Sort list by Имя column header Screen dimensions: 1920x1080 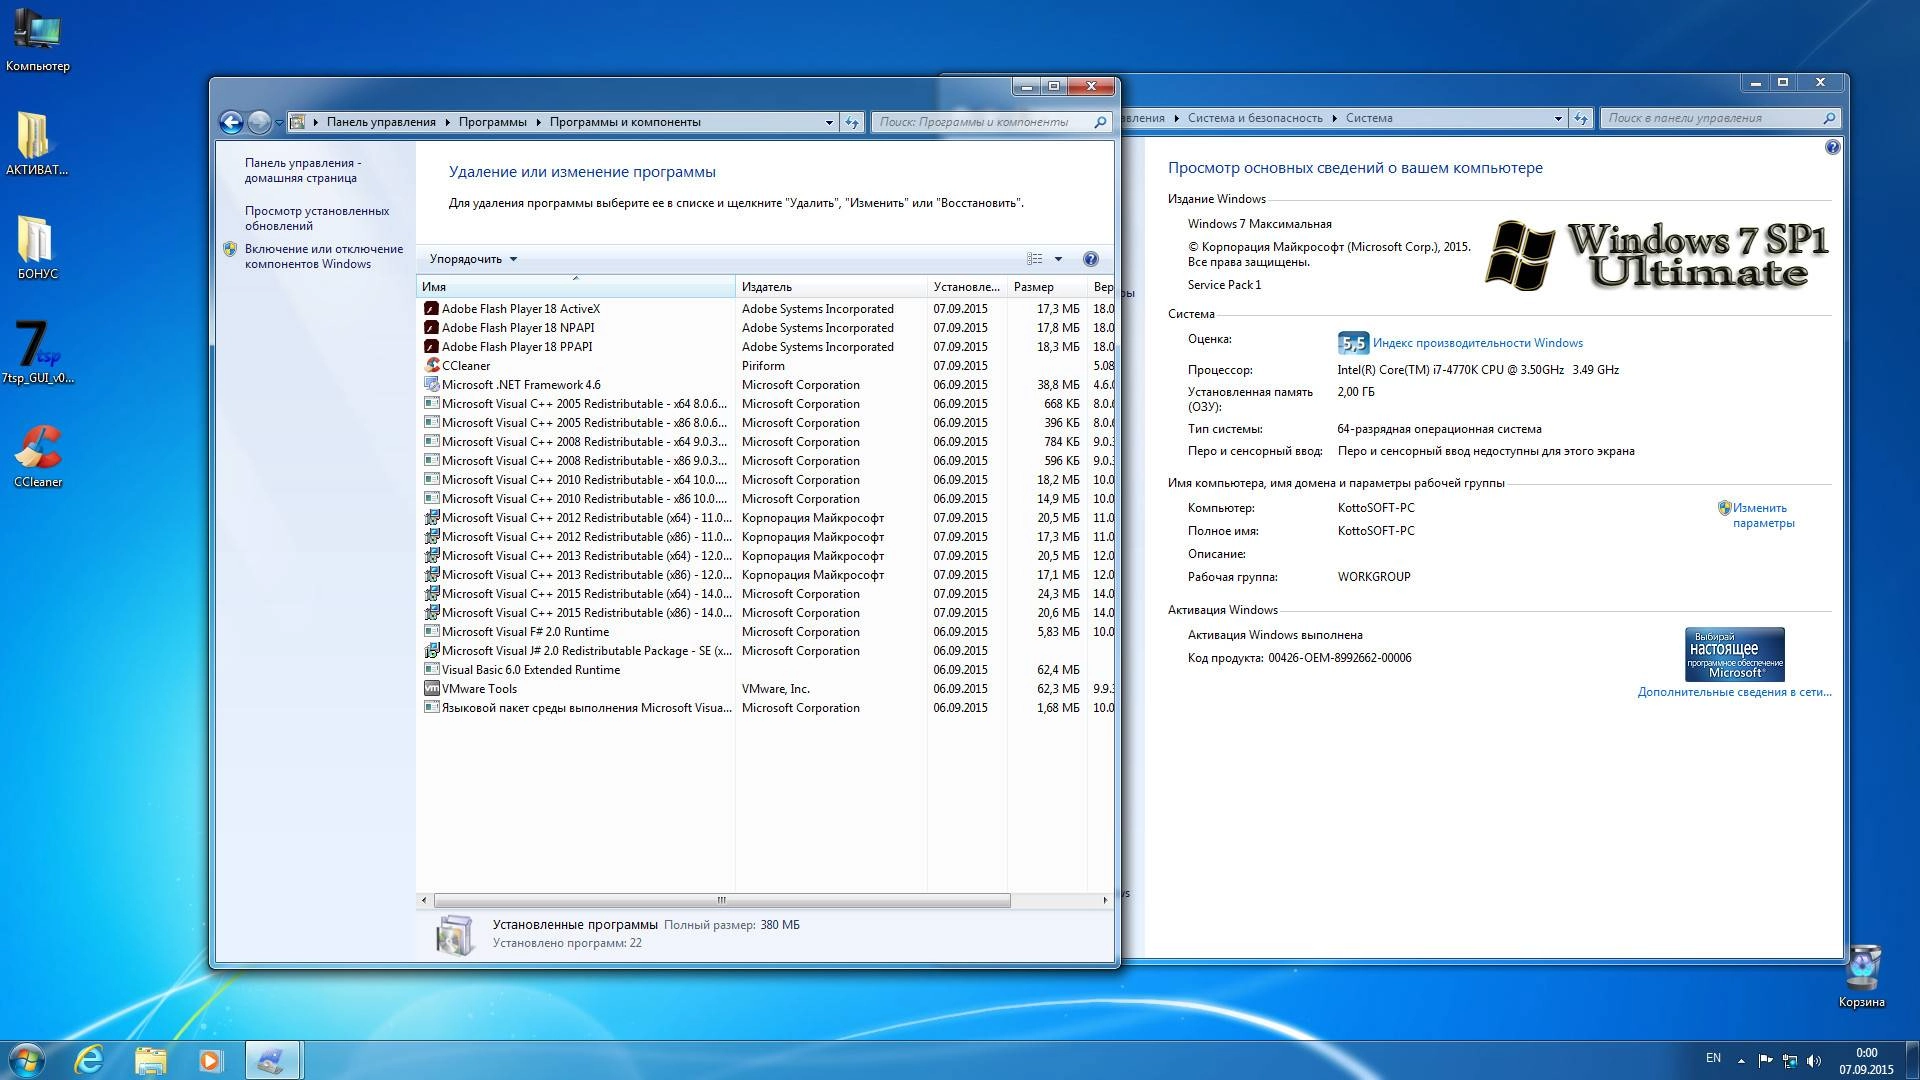tap(575, 287)
